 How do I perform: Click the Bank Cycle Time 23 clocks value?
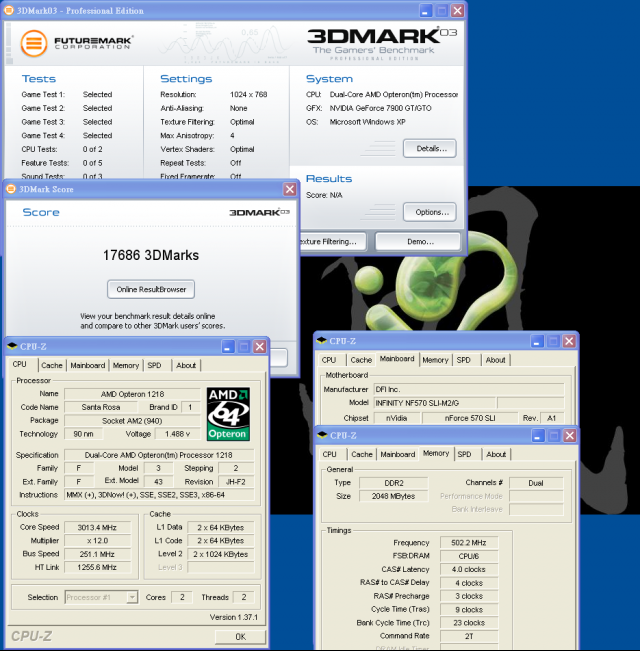[x=469, y=623]
